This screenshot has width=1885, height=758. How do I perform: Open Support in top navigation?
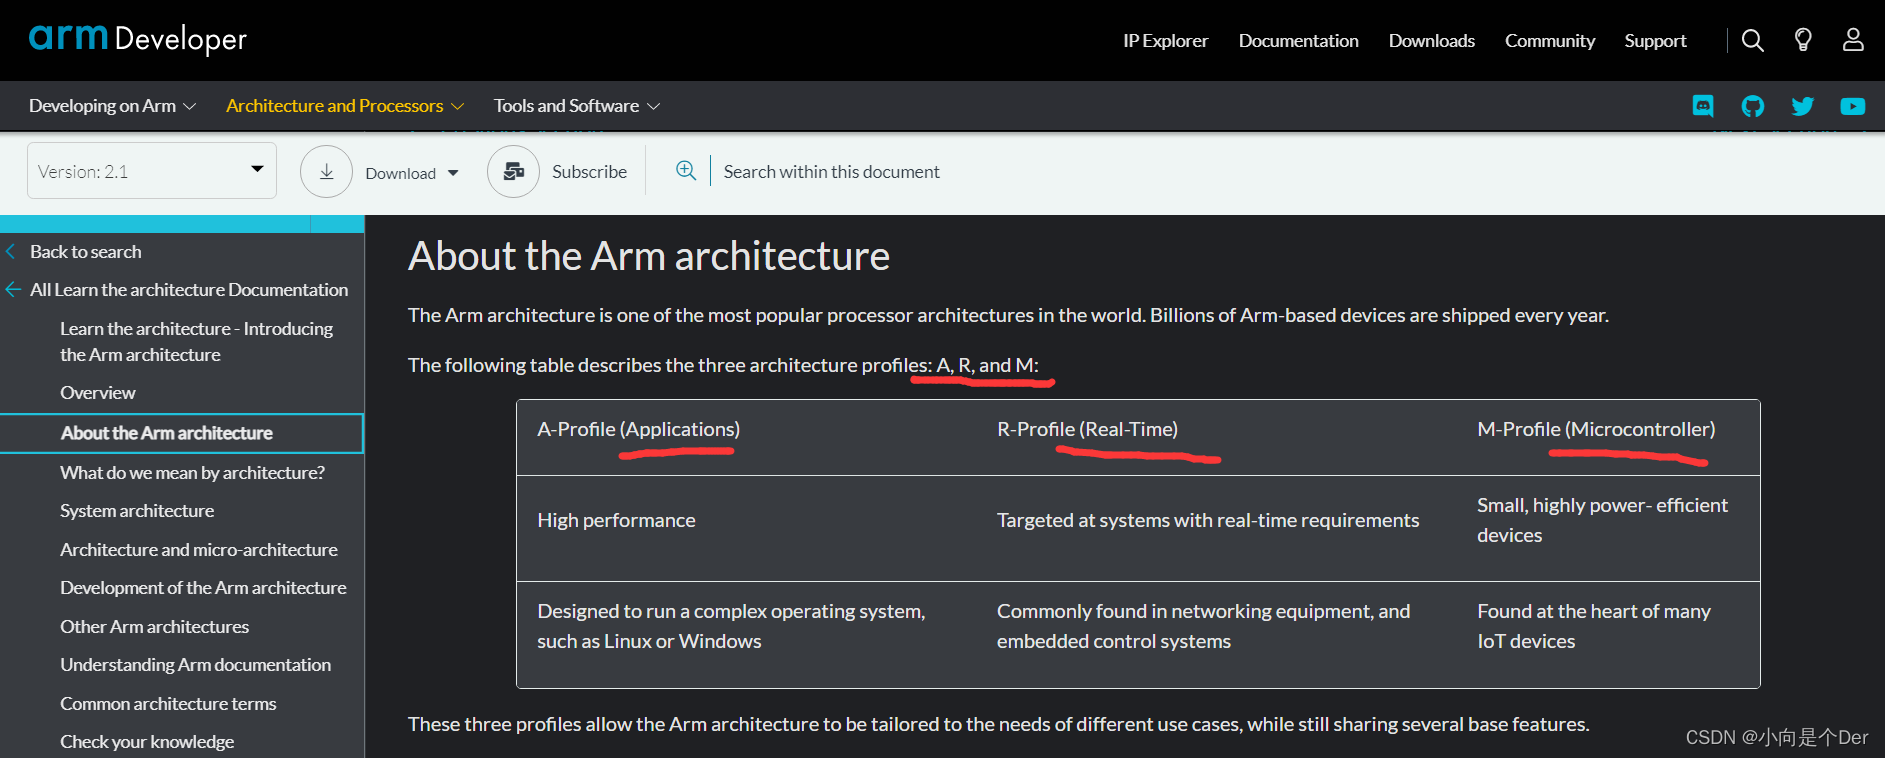tap(1655, 41)
